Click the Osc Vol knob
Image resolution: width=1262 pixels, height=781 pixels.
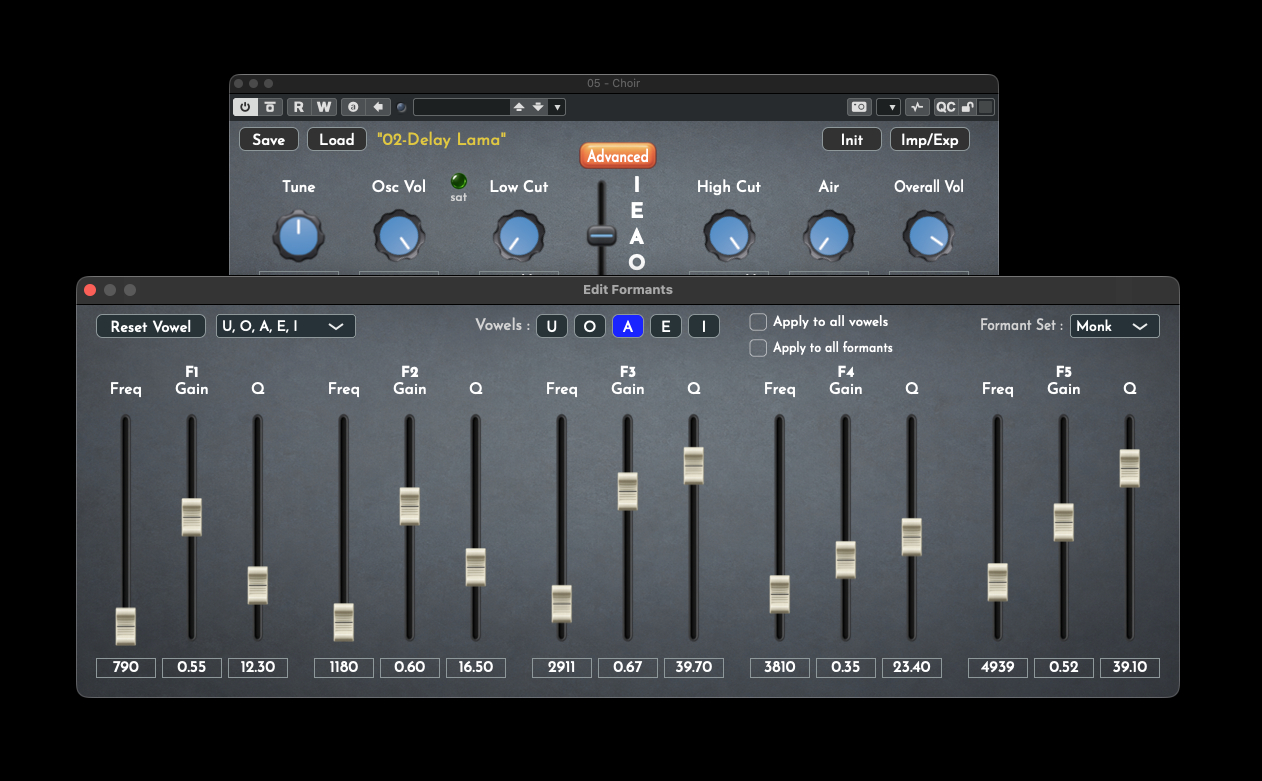tap(399, 236)
